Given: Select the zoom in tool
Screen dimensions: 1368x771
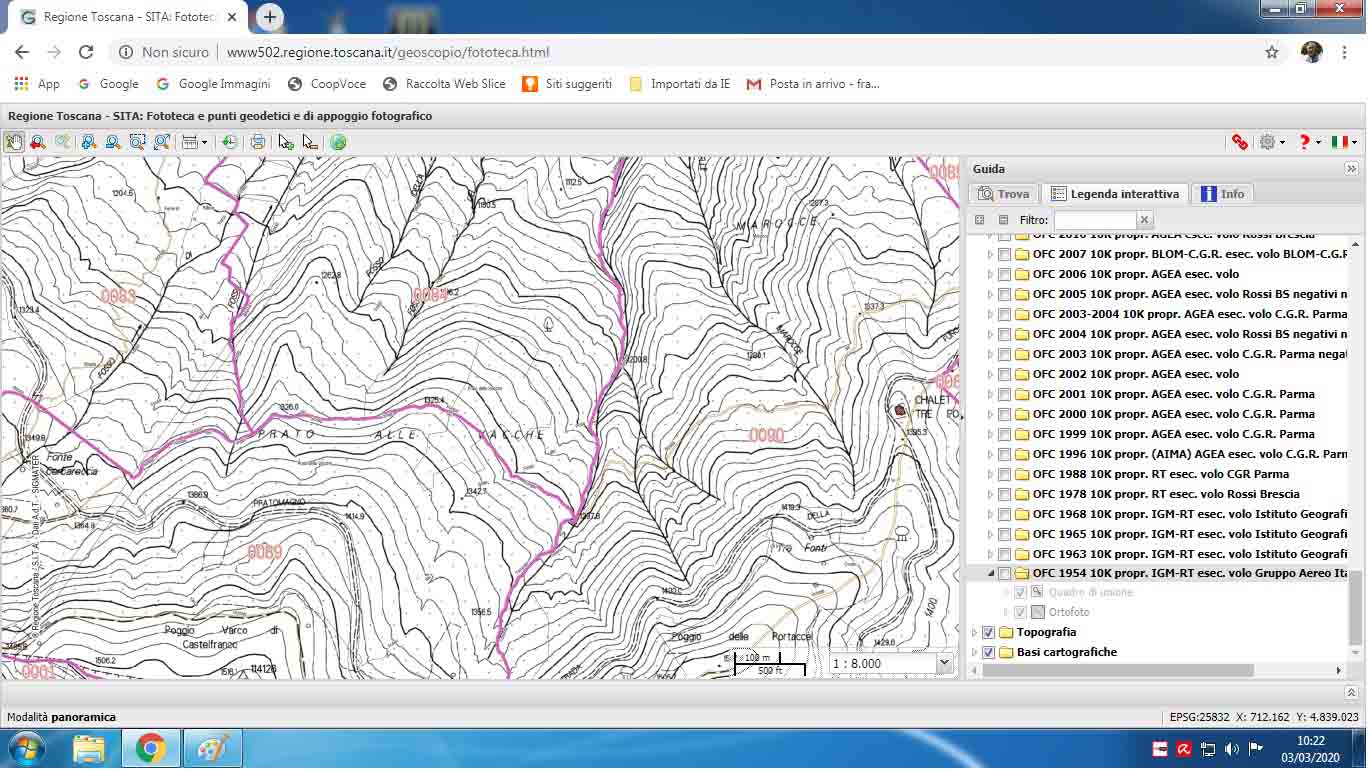Looking at the screenshot, I should pyautogui.click(x=89, y=142).
